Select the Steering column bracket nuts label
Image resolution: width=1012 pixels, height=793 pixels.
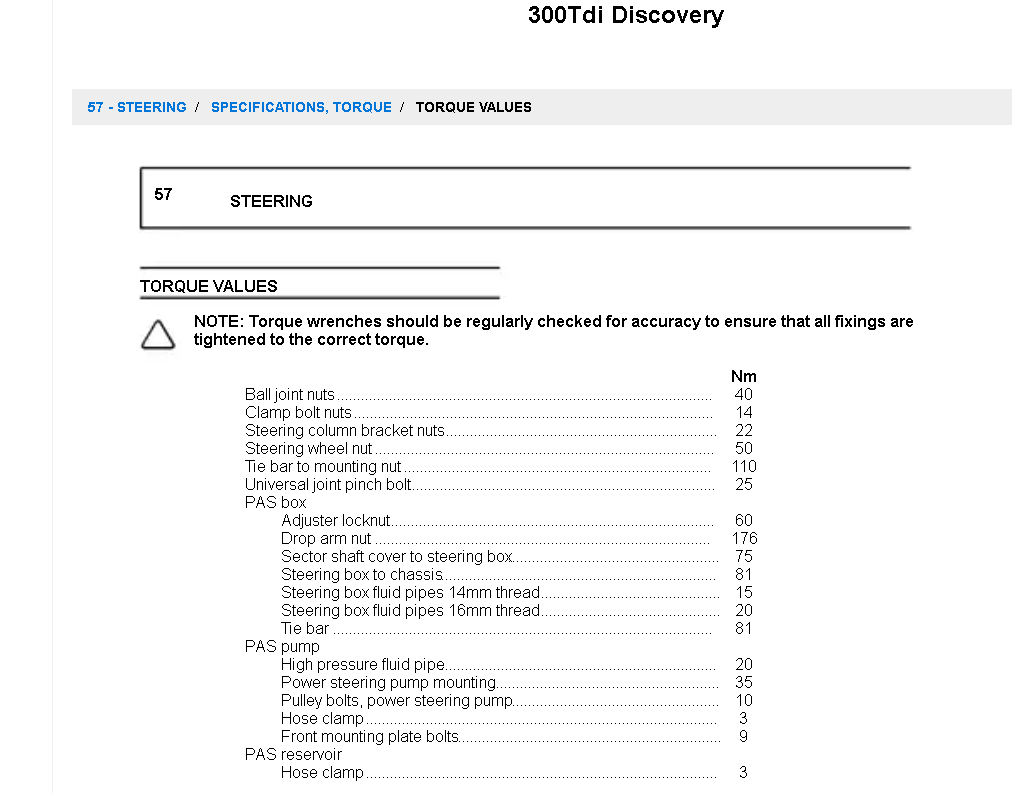tap(345, 430)
